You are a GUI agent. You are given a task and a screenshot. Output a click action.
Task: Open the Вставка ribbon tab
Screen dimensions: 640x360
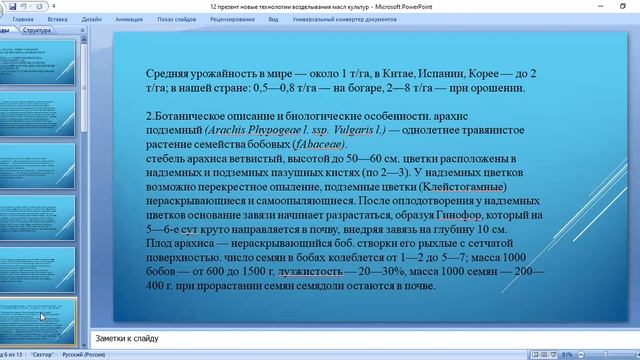pyautogui.click(x=57, y=19)
